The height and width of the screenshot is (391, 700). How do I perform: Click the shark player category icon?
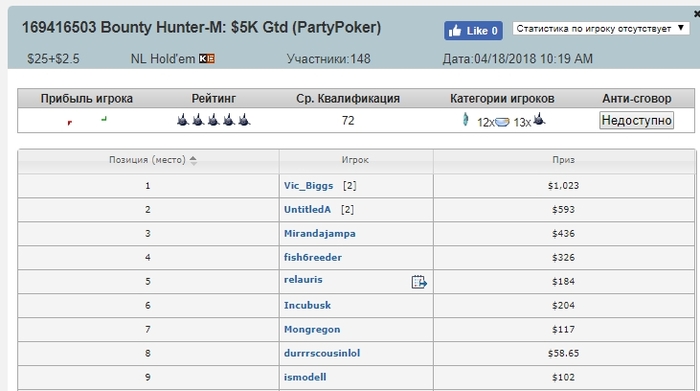539,119
